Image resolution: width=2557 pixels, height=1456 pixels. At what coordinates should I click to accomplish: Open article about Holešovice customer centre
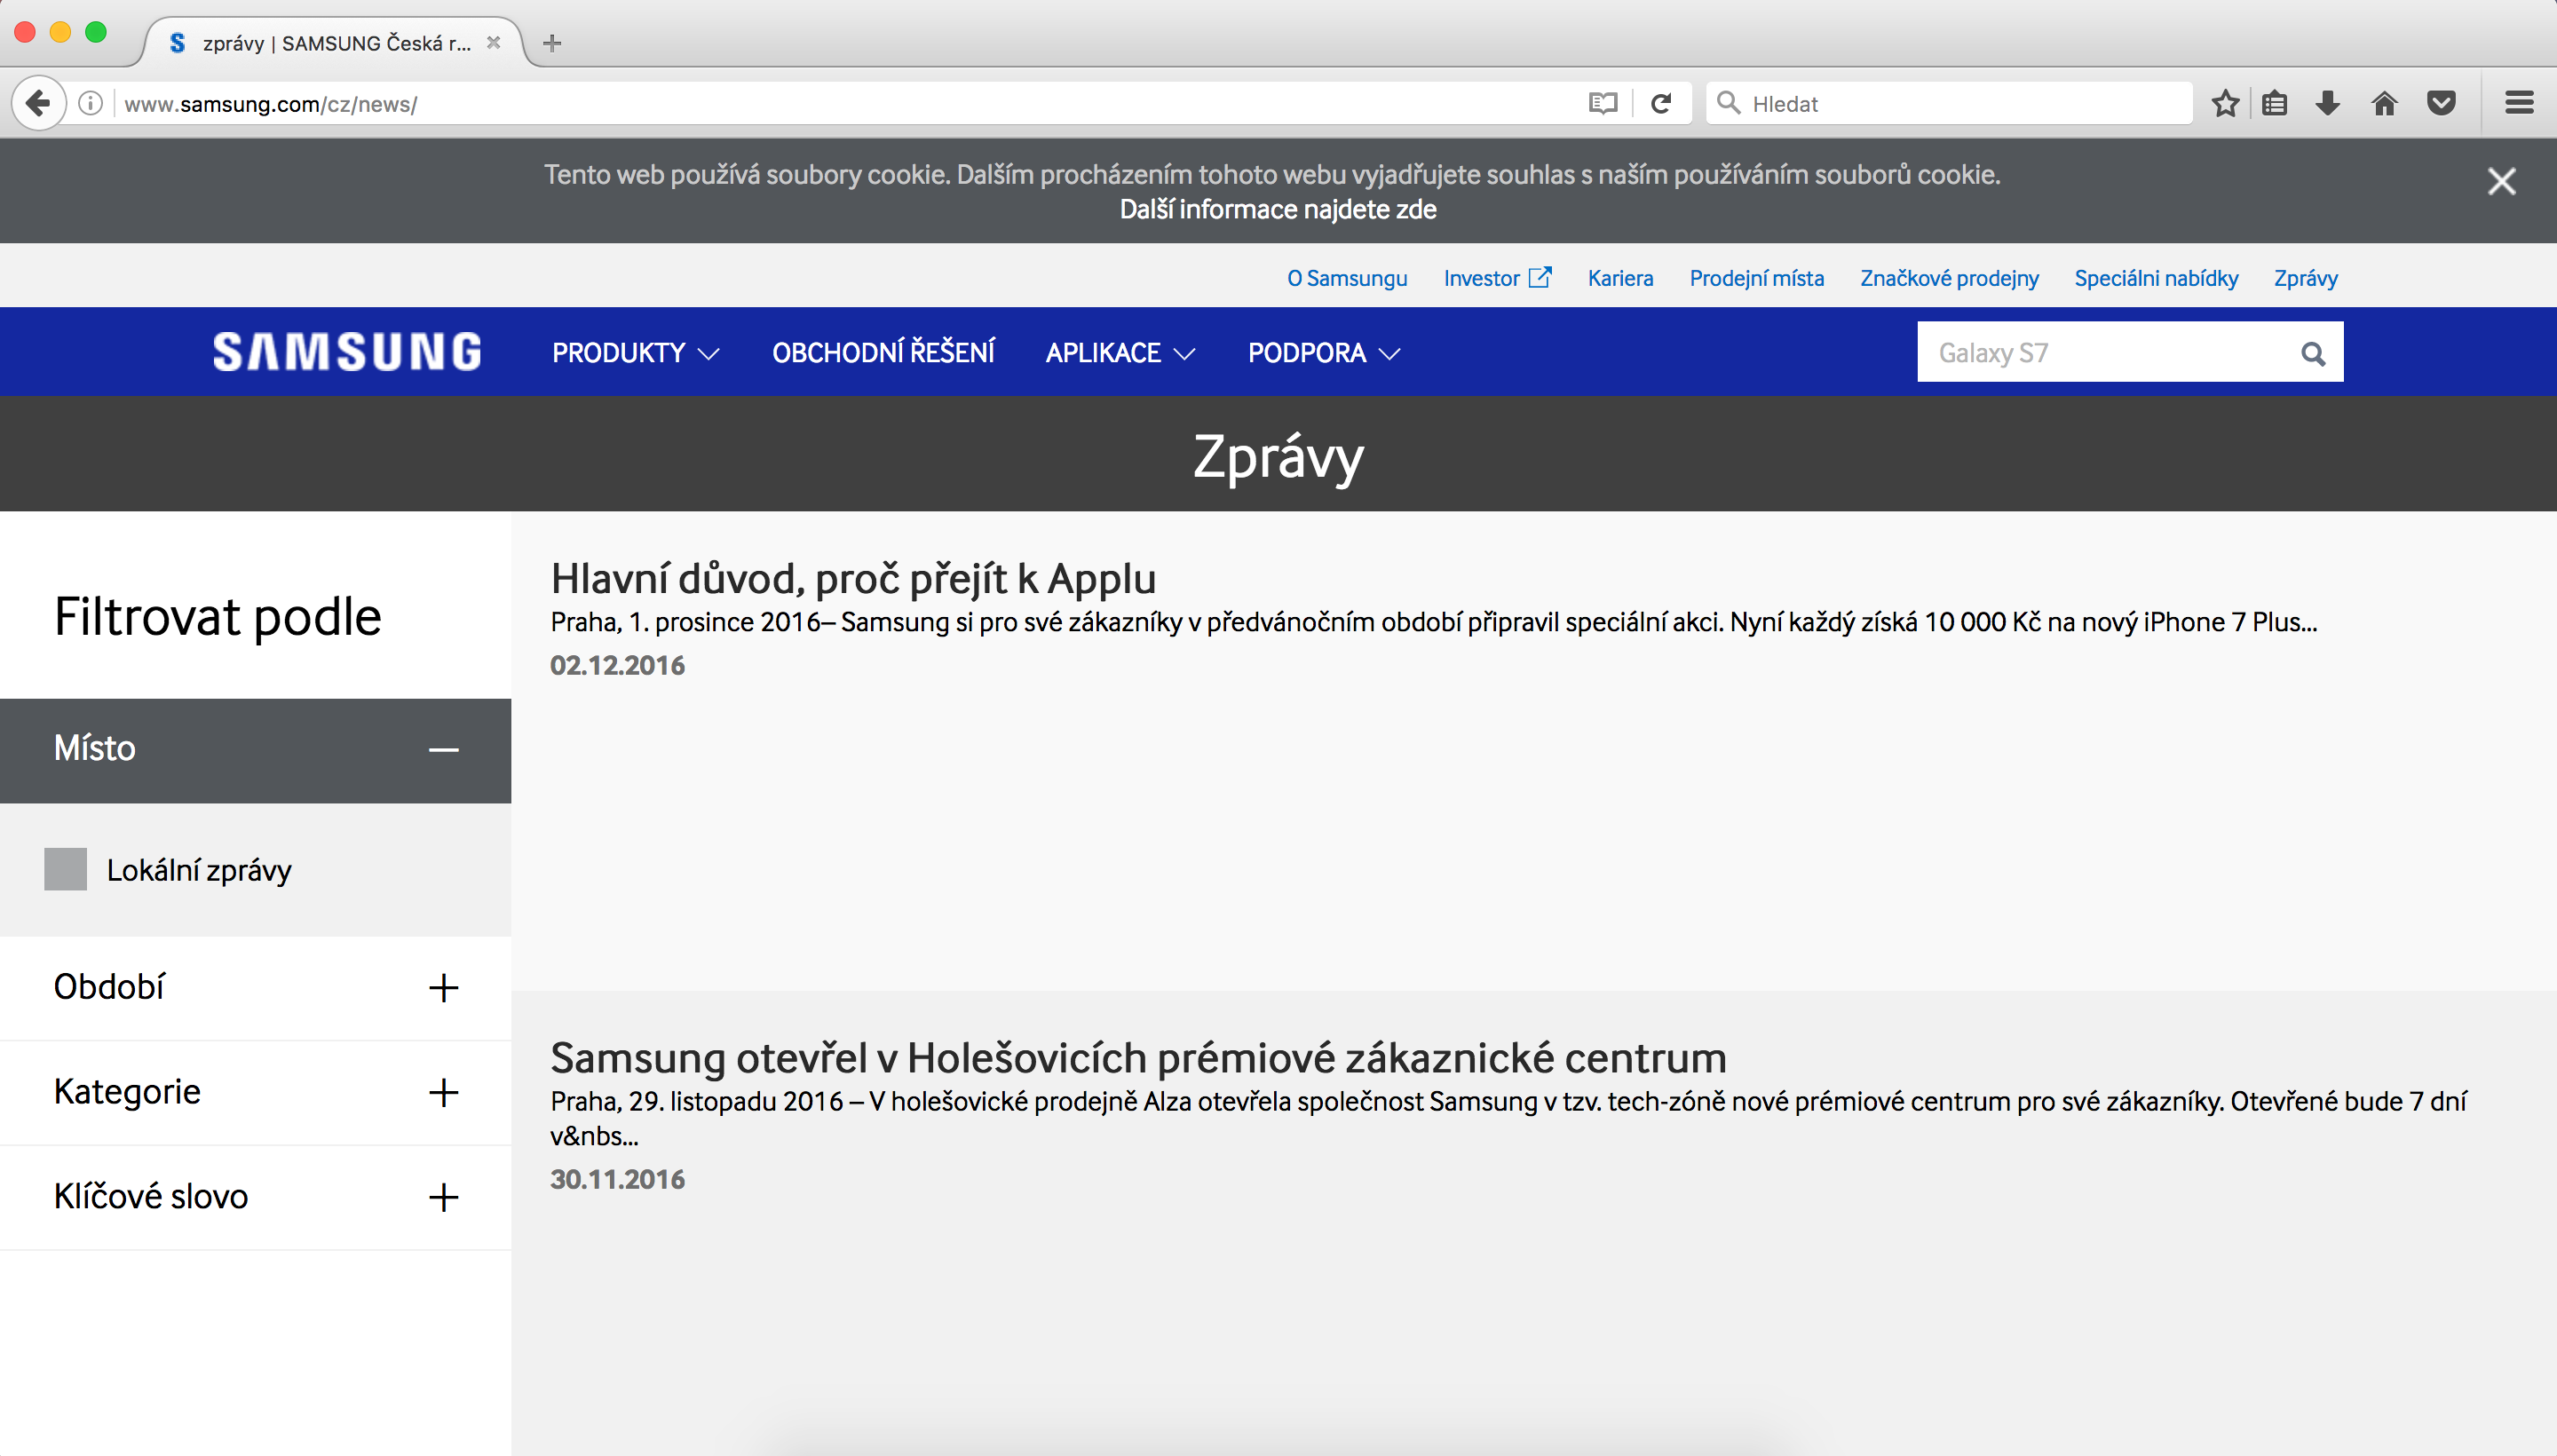pos(1138,1058)
